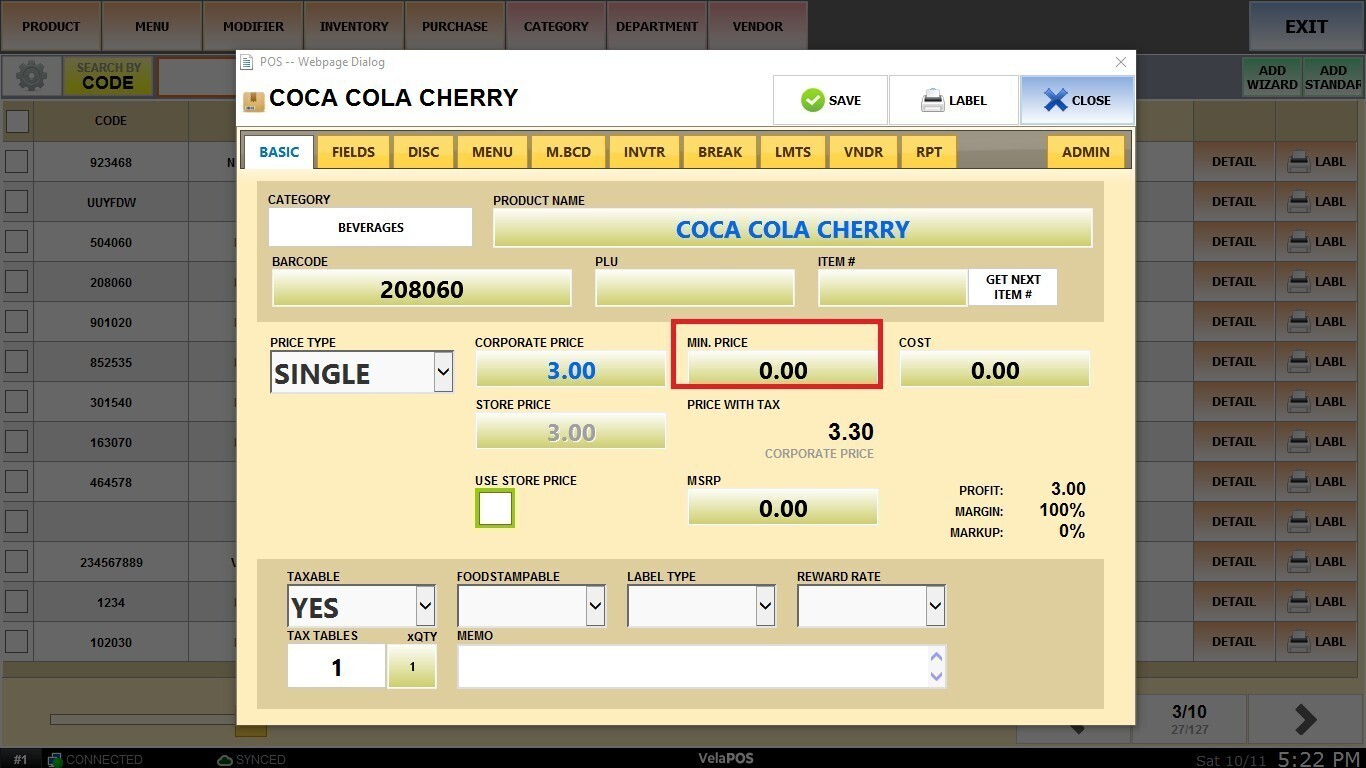Click the SYNCED cloud status icon
This screenshot has width=1366, height=768.
click(225, 760)
